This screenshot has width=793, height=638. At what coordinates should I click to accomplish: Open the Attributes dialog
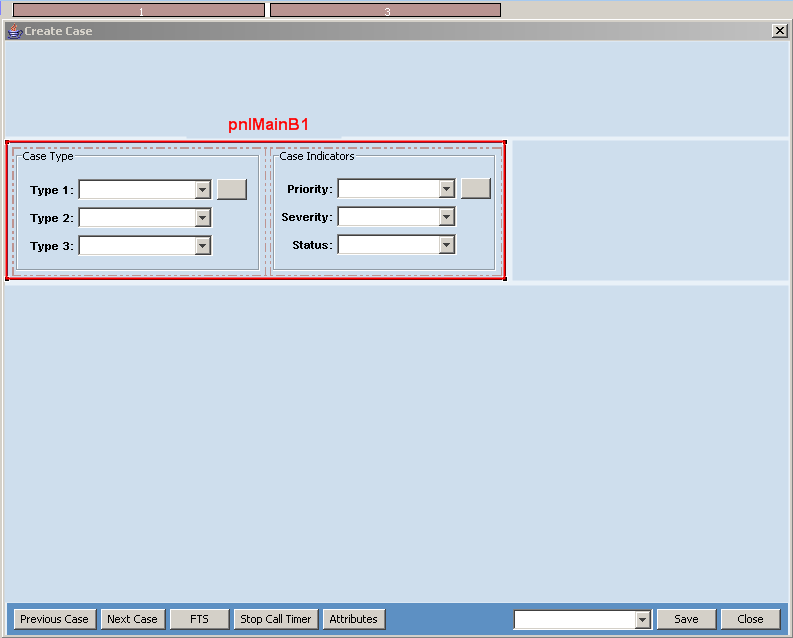(x=354, y=619)
